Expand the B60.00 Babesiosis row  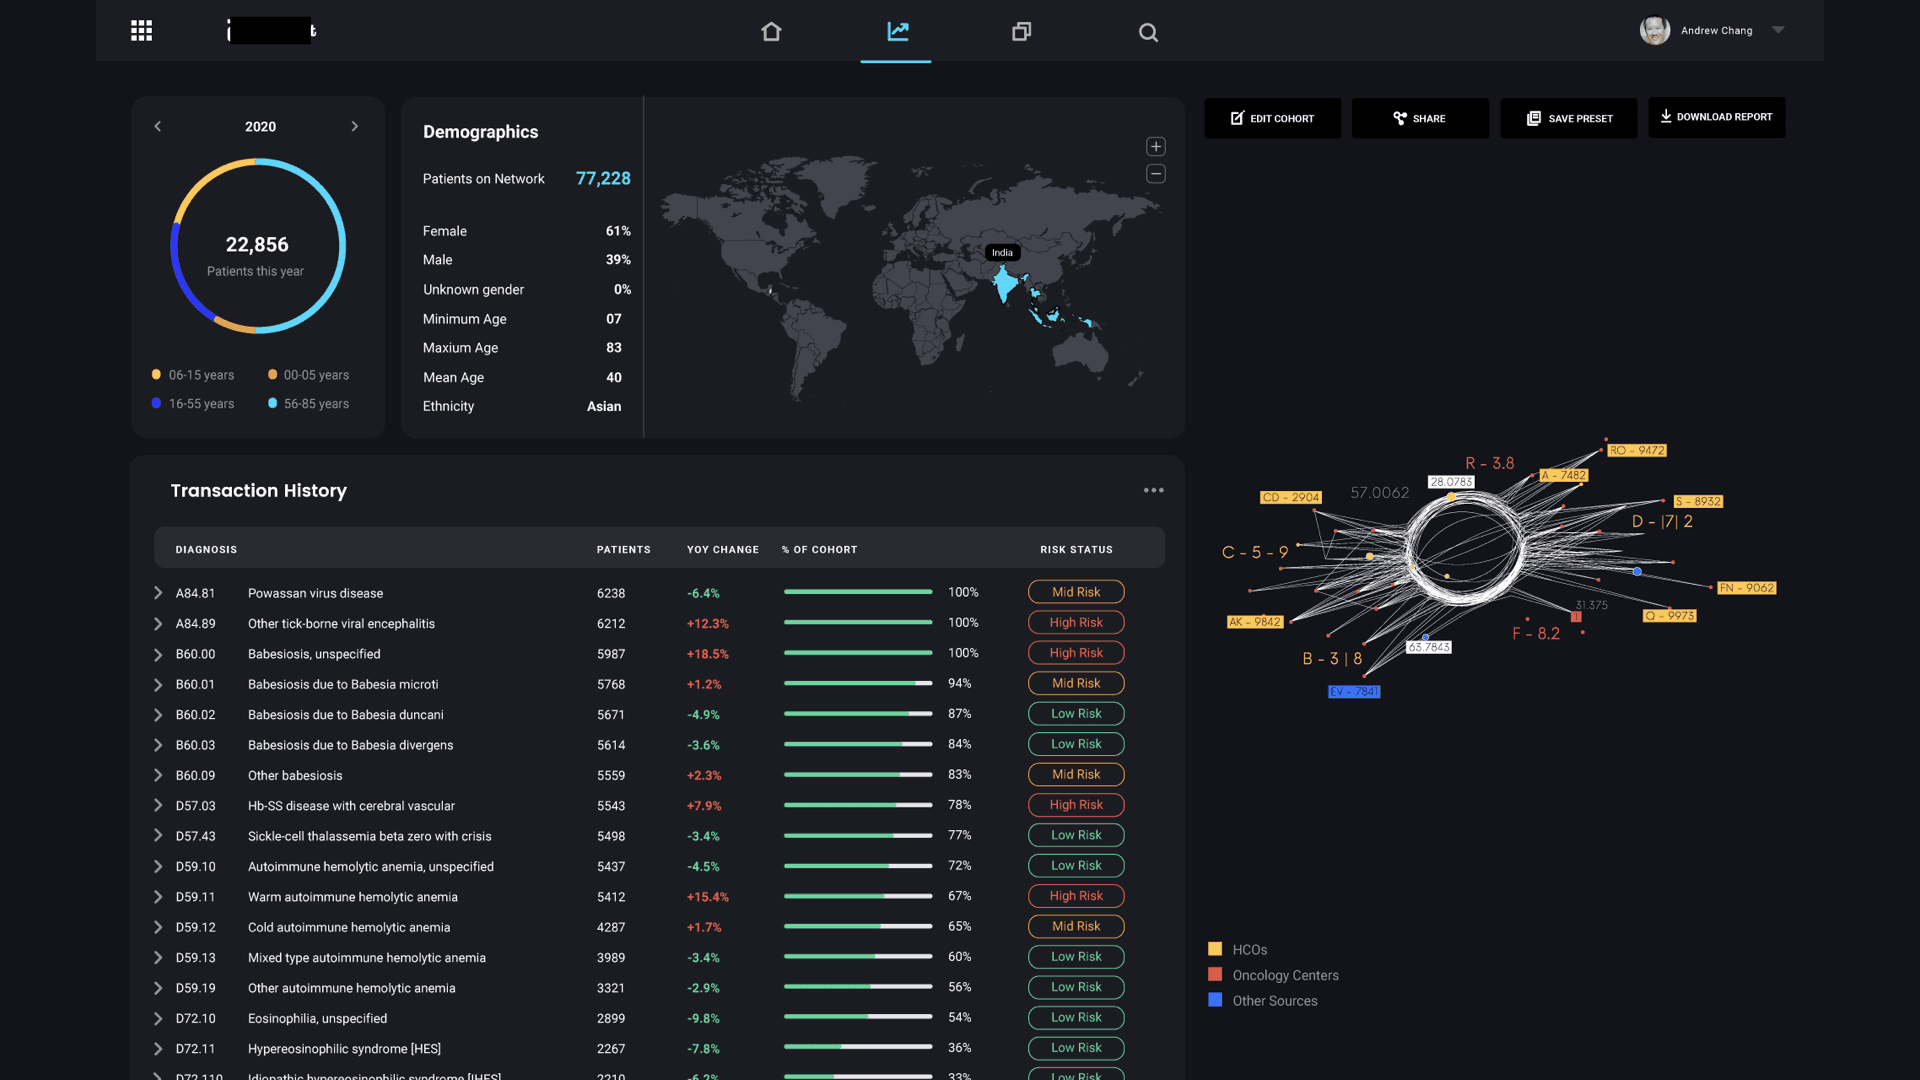[157, 654]
